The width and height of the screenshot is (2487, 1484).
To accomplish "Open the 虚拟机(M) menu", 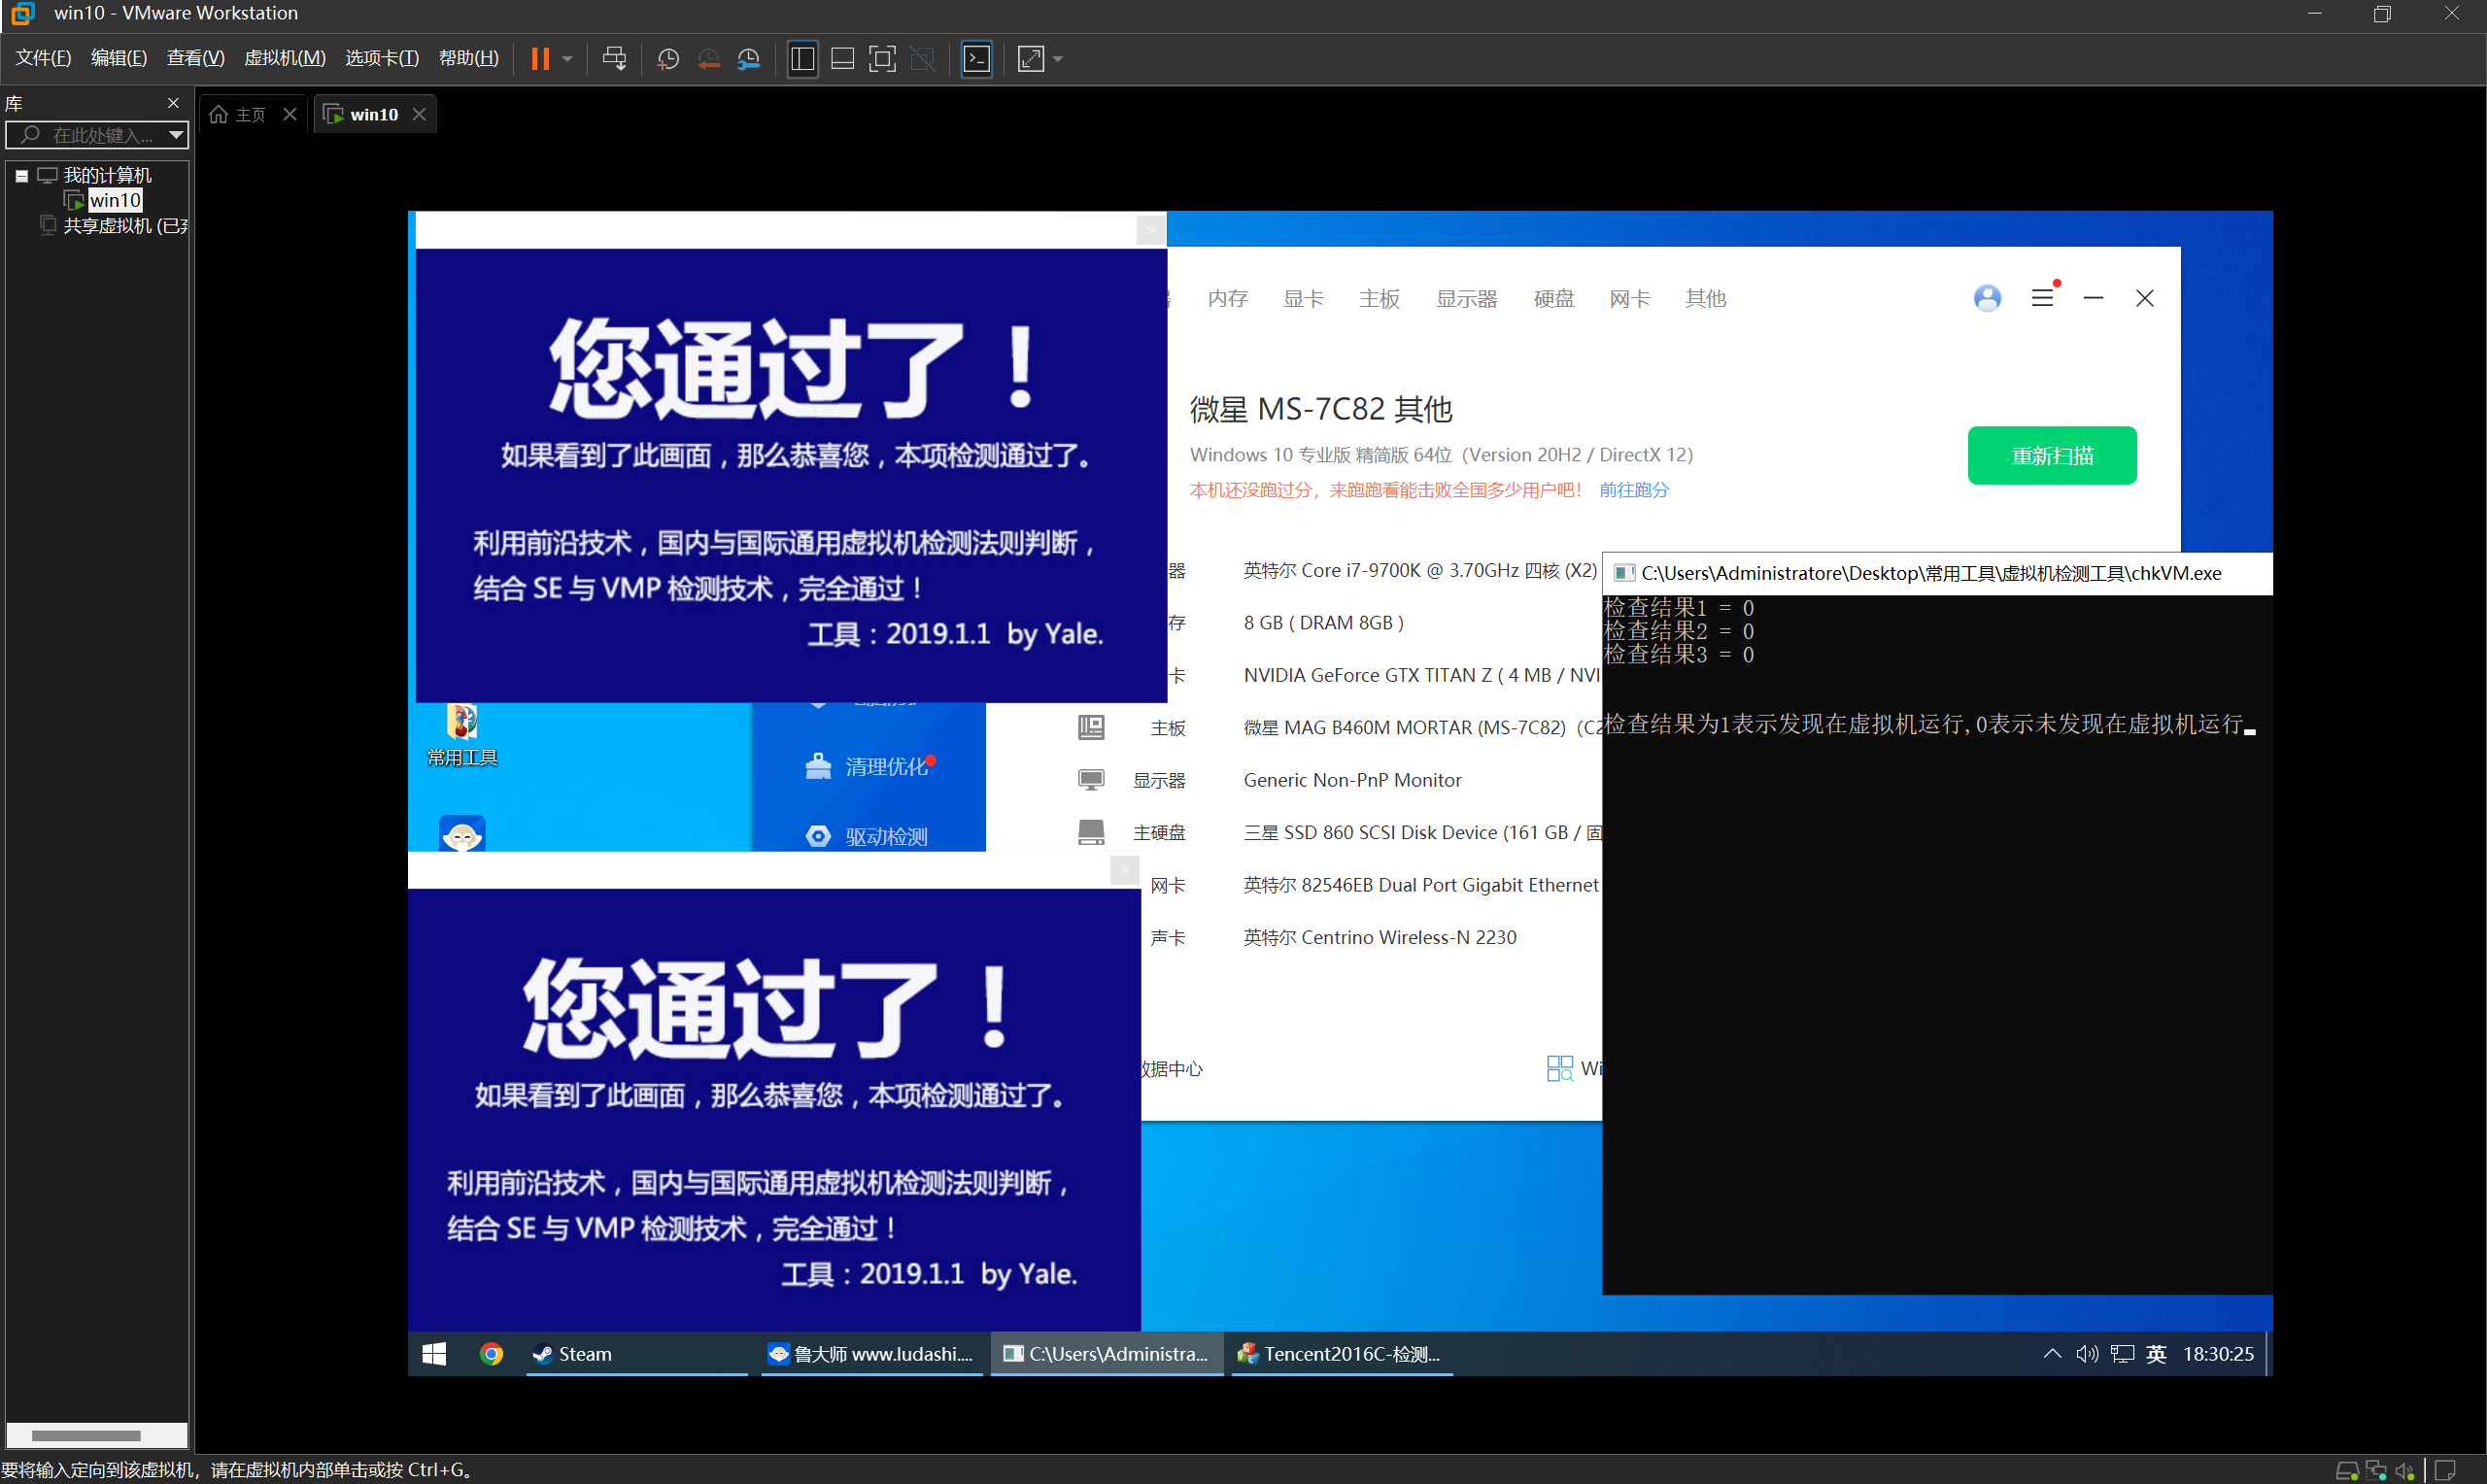I will click(284, 58).
